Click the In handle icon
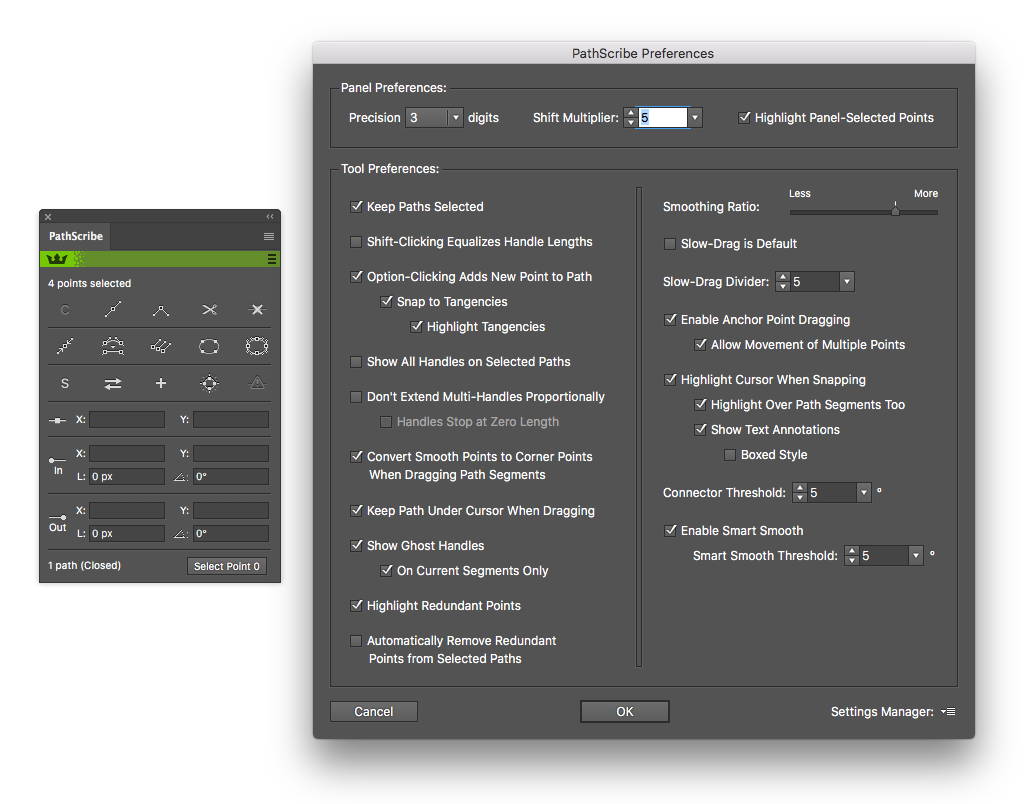The width and height of the screenshot is (1028, 804). click(x=58, y=464)
